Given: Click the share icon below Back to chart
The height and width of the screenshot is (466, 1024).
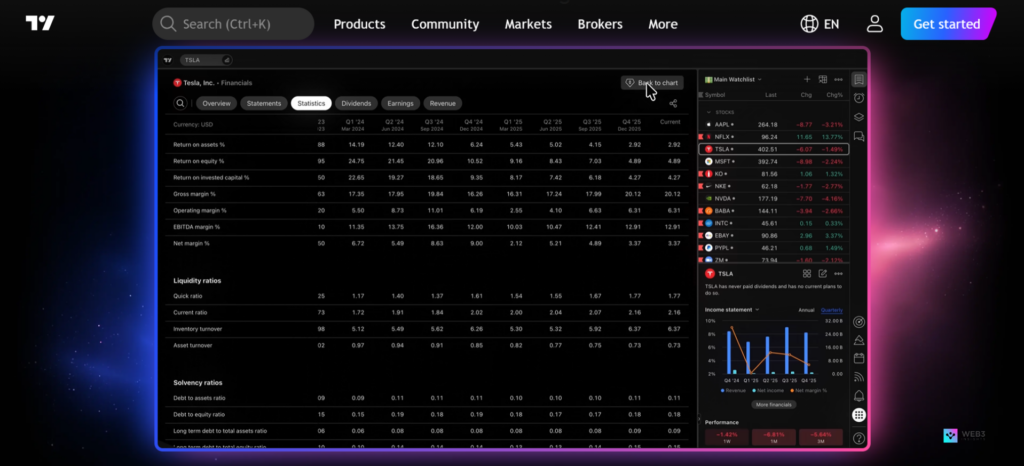Looking at the screenshot, I should coord(673,103).
